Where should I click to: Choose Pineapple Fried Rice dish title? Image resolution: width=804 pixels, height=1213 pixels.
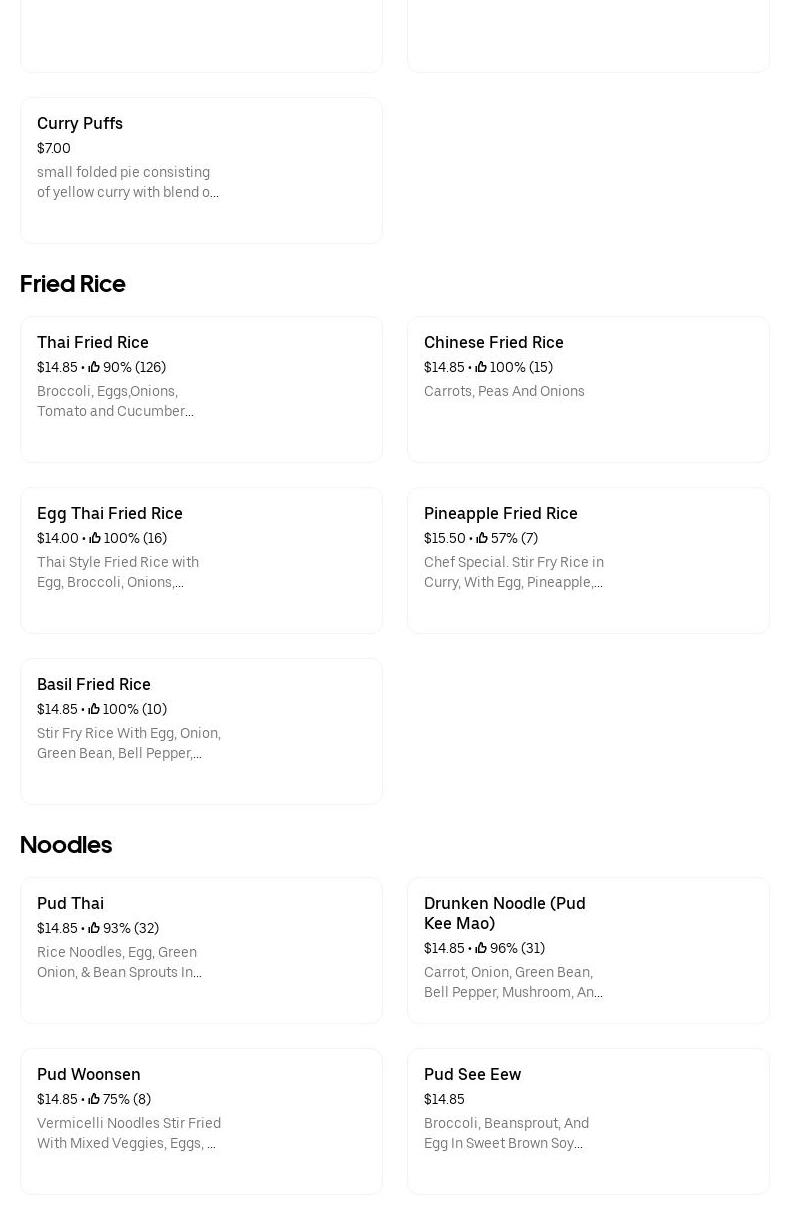point(501,513)
